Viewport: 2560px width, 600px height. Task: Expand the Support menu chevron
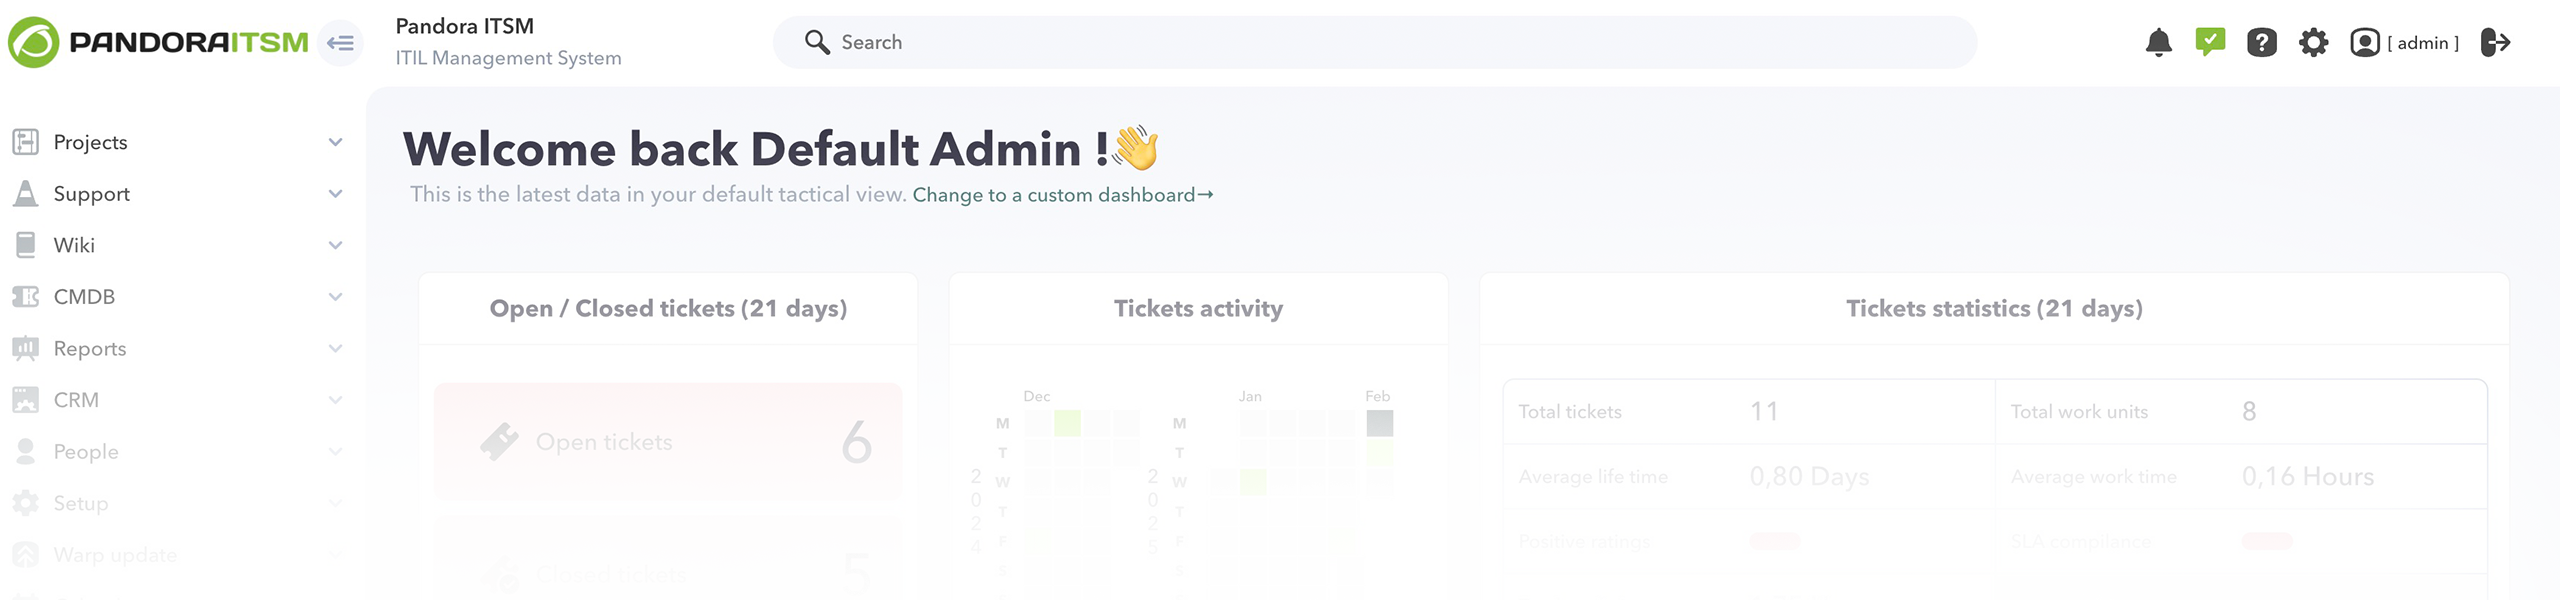click(x=336, y=194)
